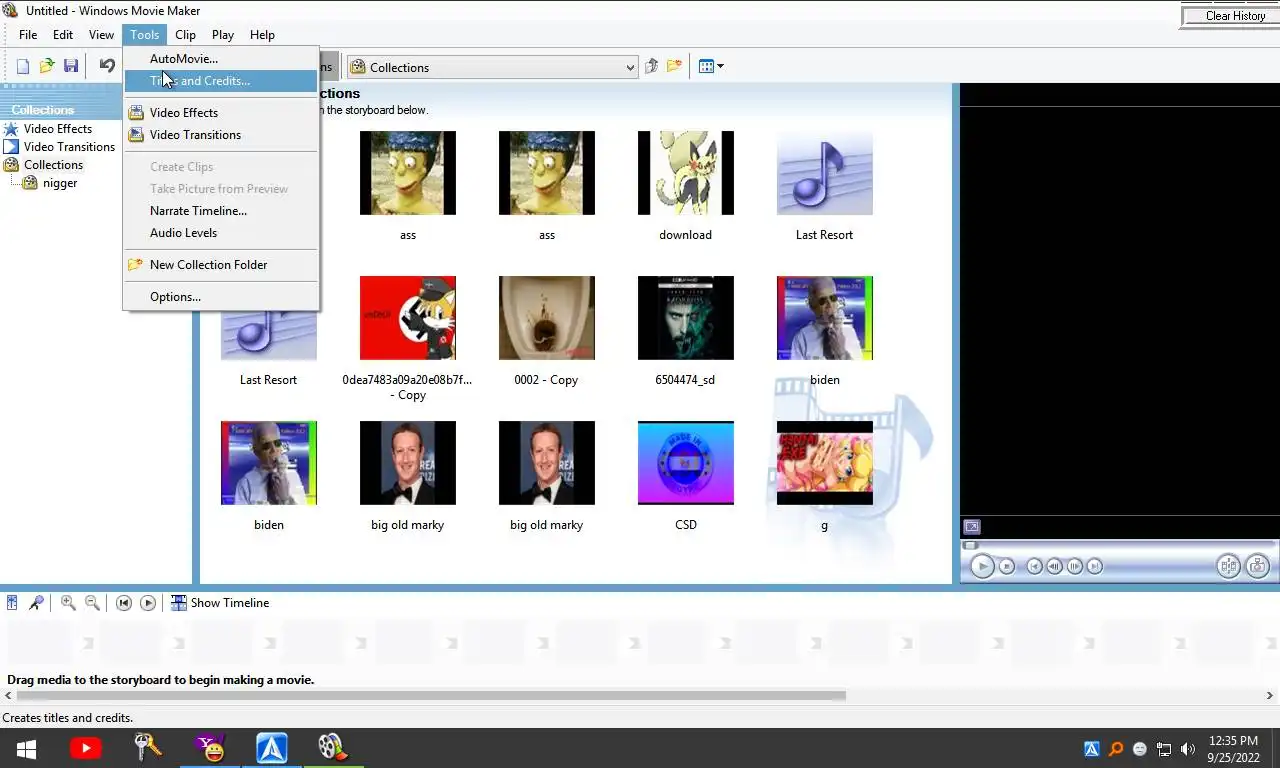Screen dimensions: 1280x768
Task: Open the Views dropdown in the toolbar
Action: pyautogui.click(x=711, y=67)
